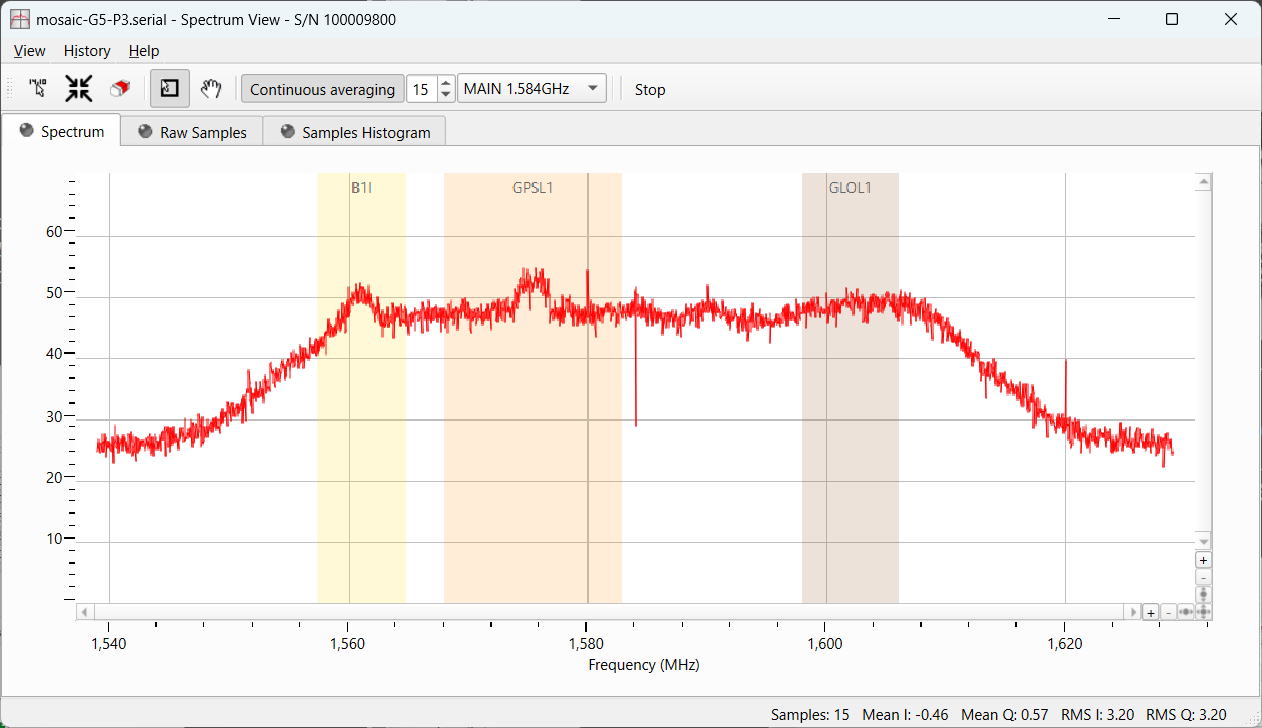Open the View menu
Image resolution: width=1262 pixels, height=728 pixels.
click(29, 51)
